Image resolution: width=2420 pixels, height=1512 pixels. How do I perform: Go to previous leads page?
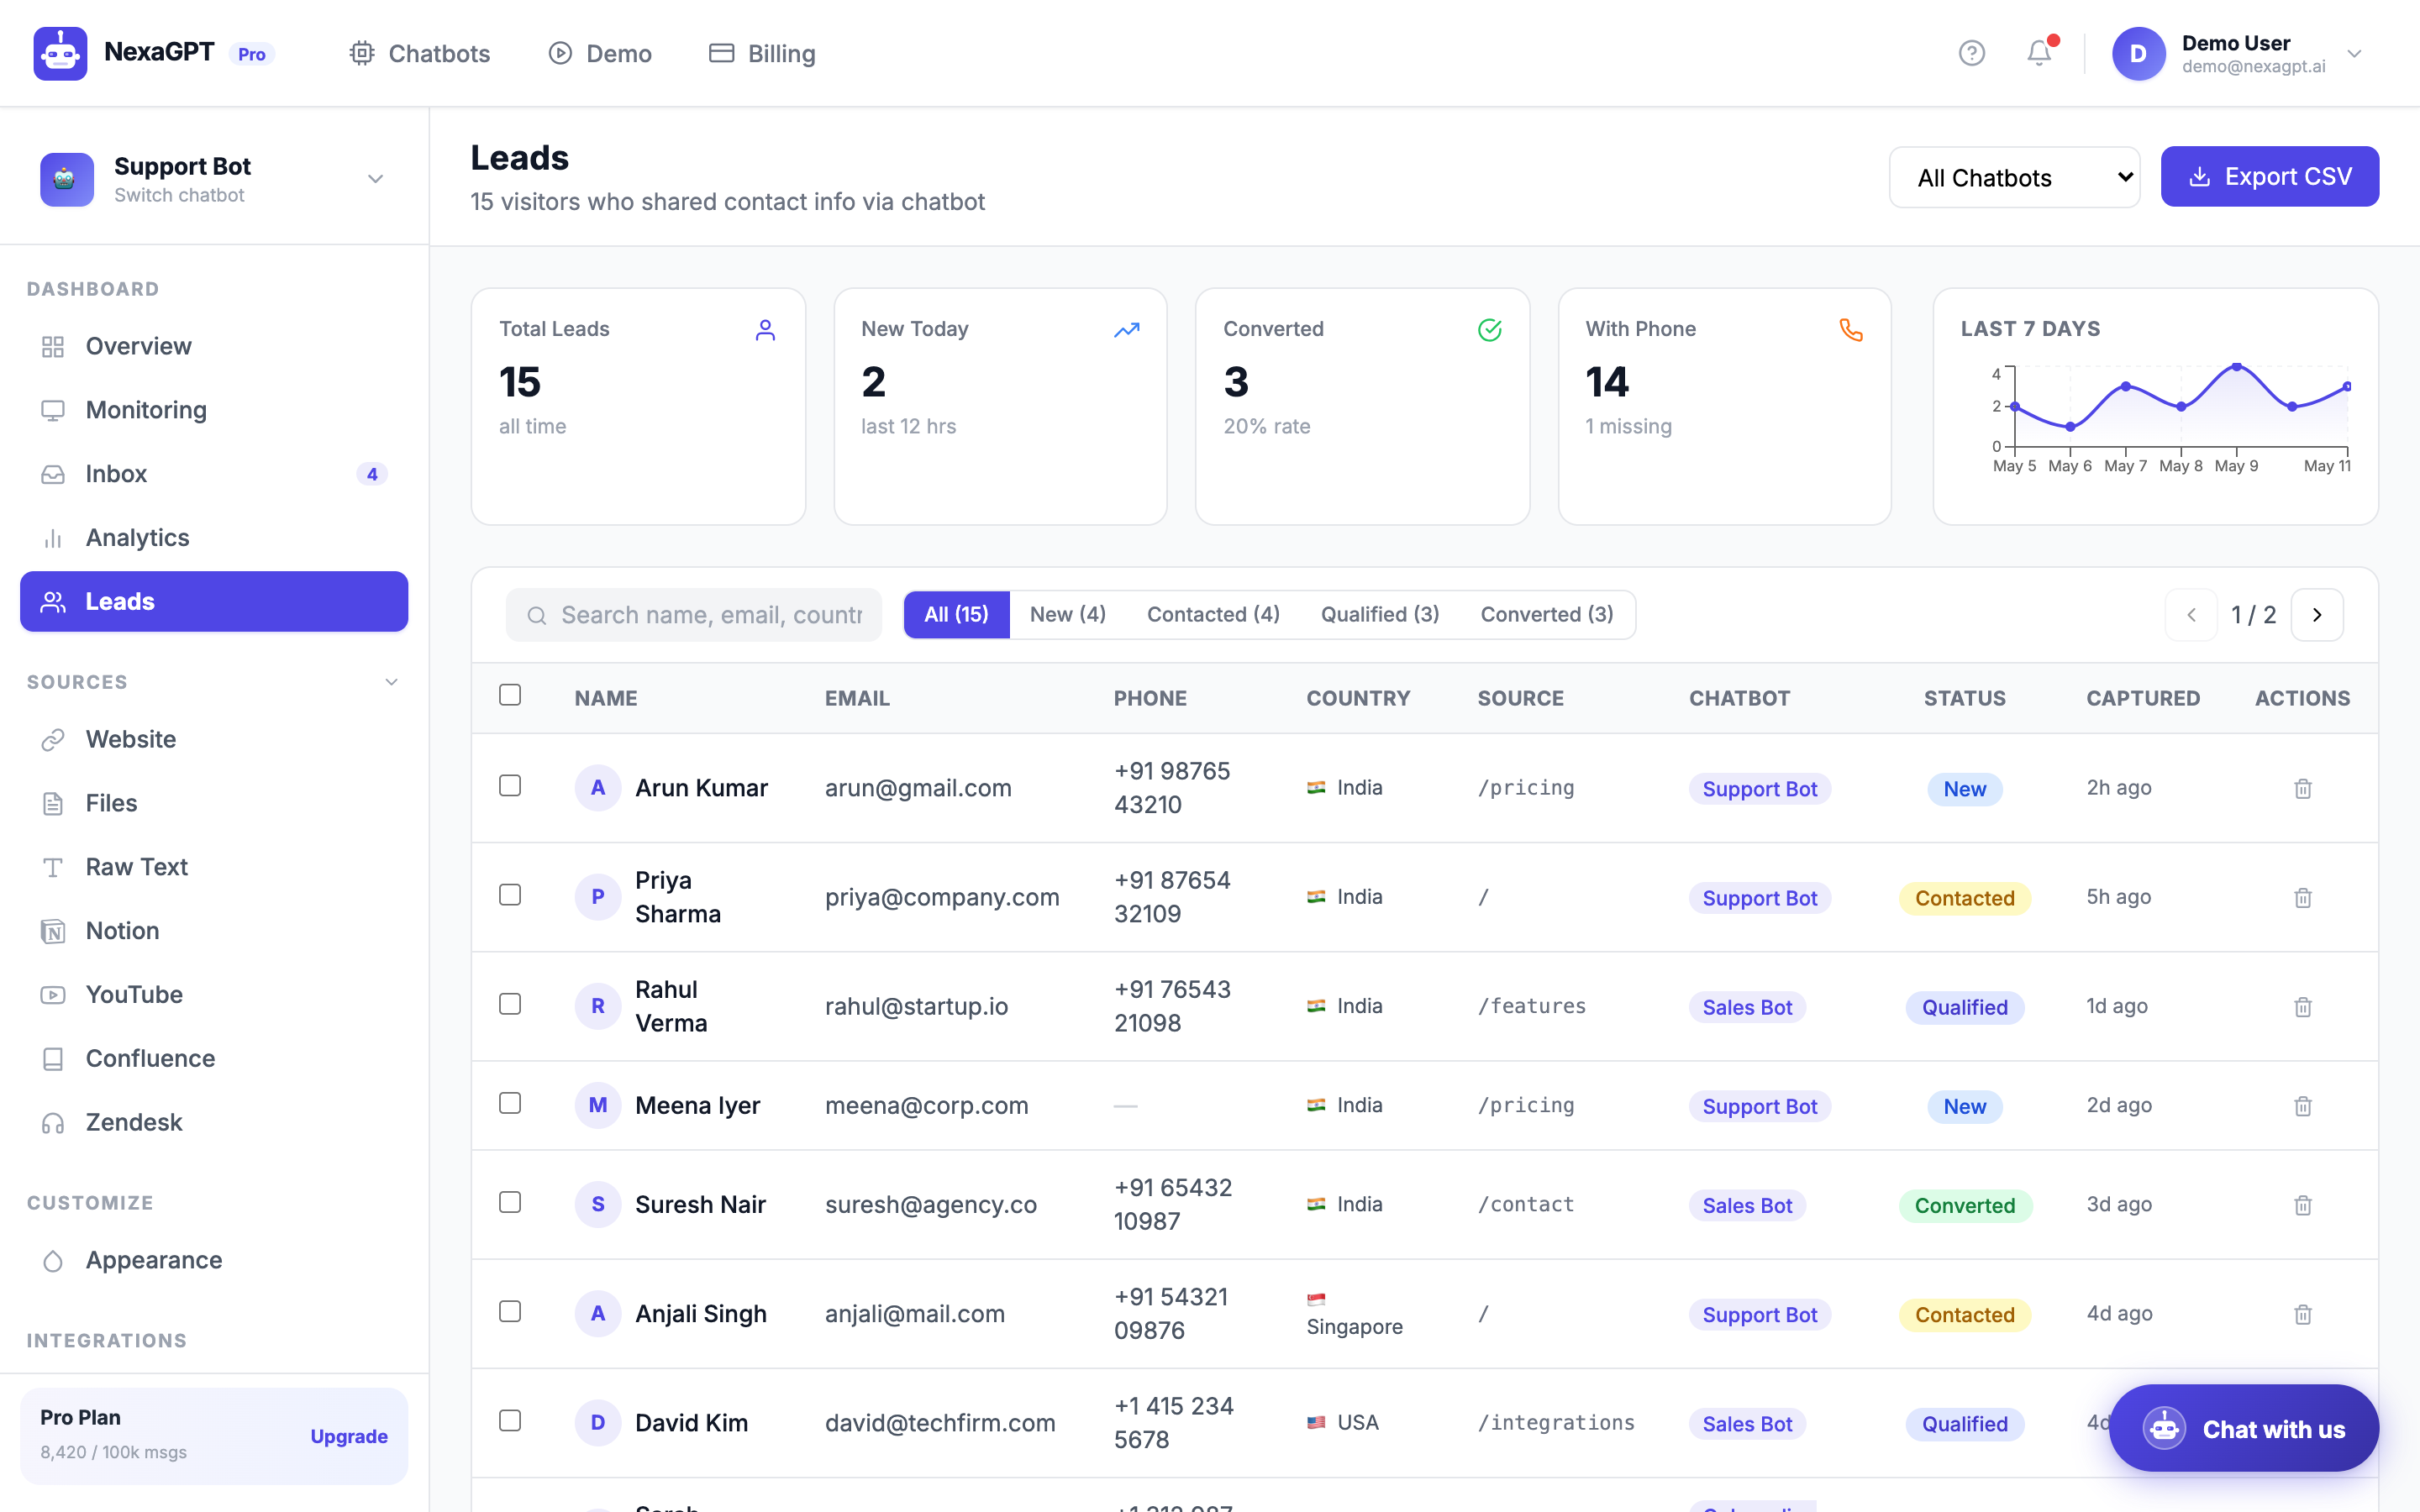coord(2191,614)
